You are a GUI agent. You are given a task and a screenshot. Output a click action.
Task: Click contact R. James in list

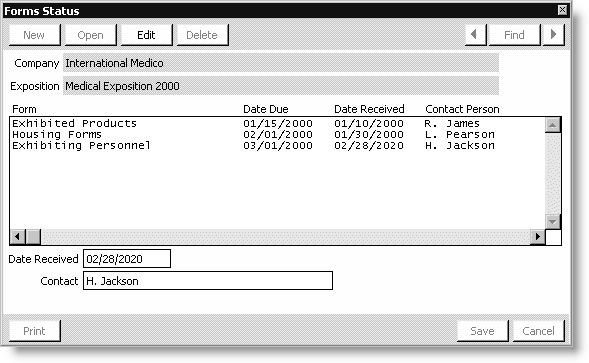pos(452,123)
